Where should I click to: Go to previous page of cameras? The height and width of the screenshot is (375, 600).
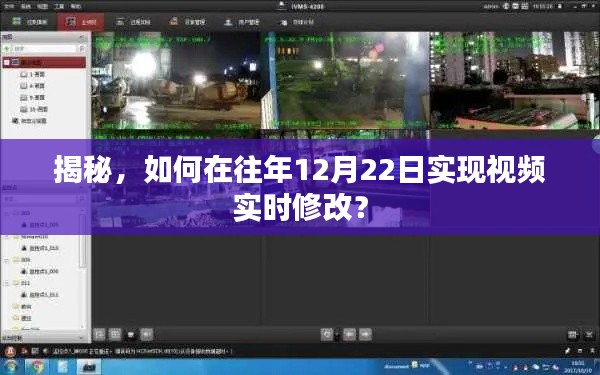pyautogui.click(x=349, y=334)
